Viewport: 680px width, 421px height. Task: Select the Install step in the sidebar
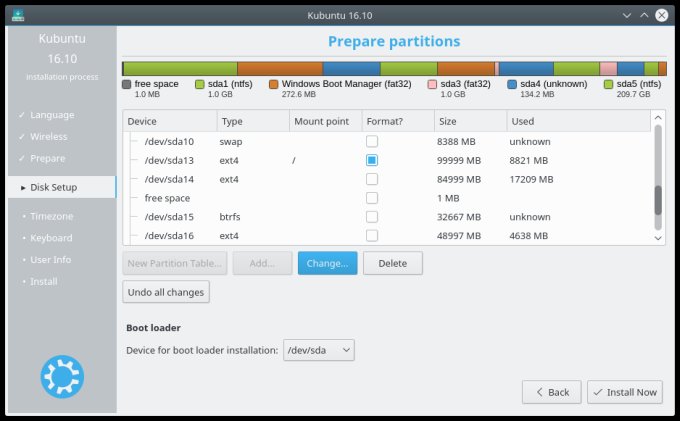pyautogui.click(x=43, y=281)
